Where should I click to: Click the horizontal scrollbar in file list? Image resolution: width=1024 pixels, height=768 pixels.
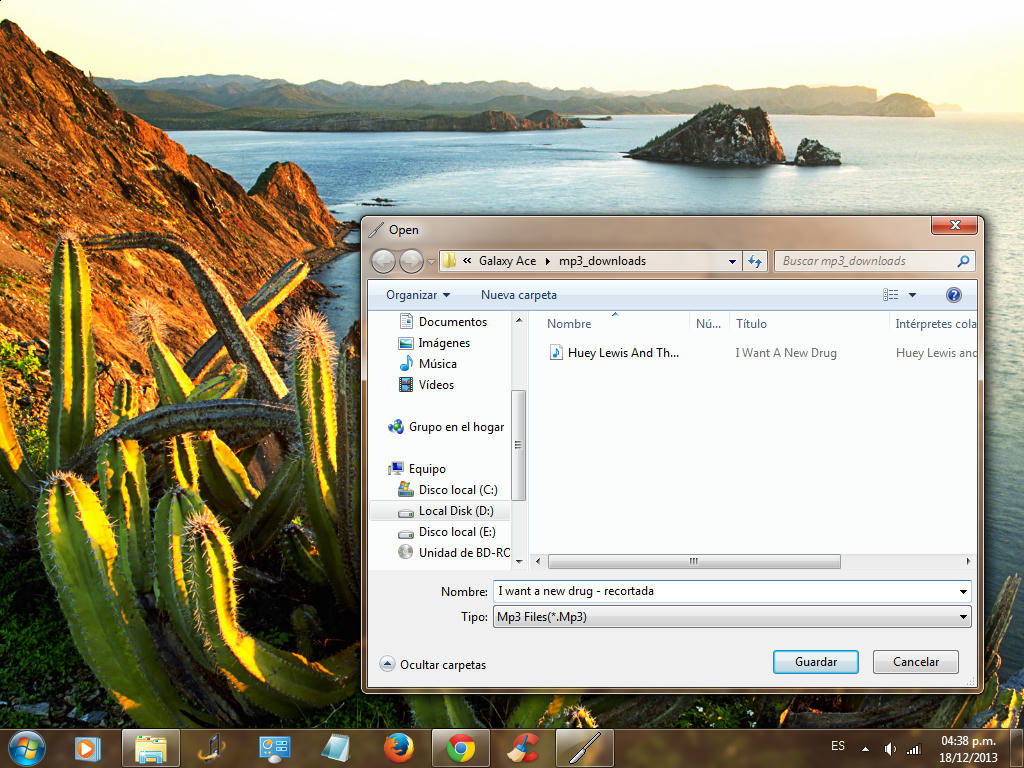click(x=694, y=562)
